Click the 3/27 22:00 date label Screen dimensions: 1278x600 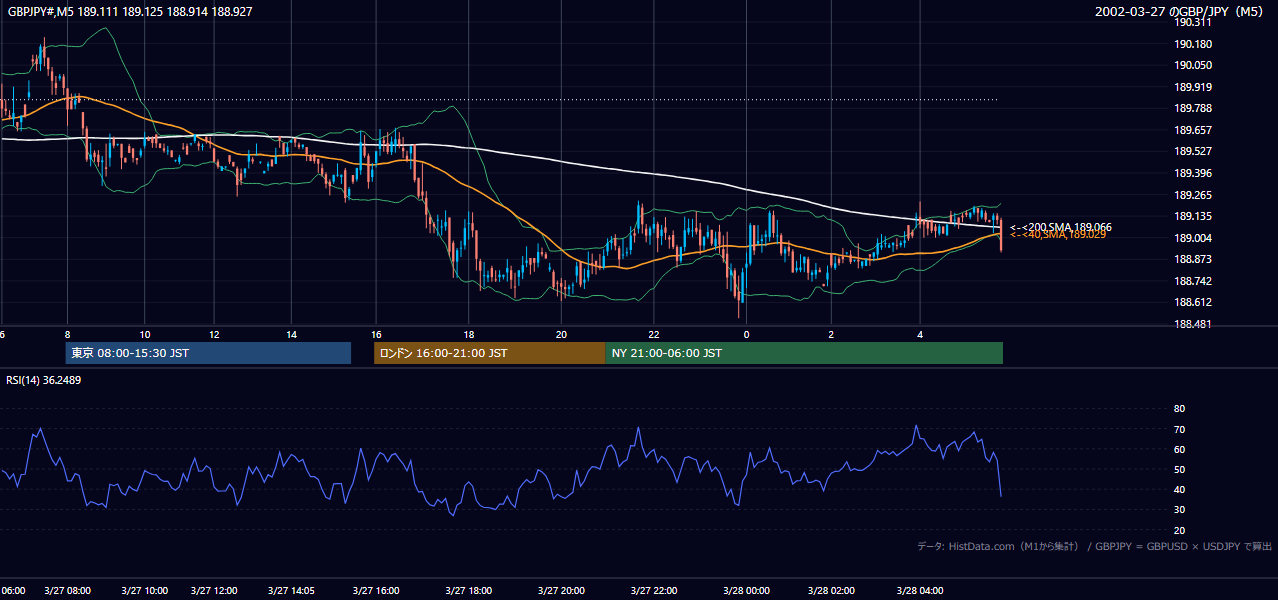coord(653,590)
